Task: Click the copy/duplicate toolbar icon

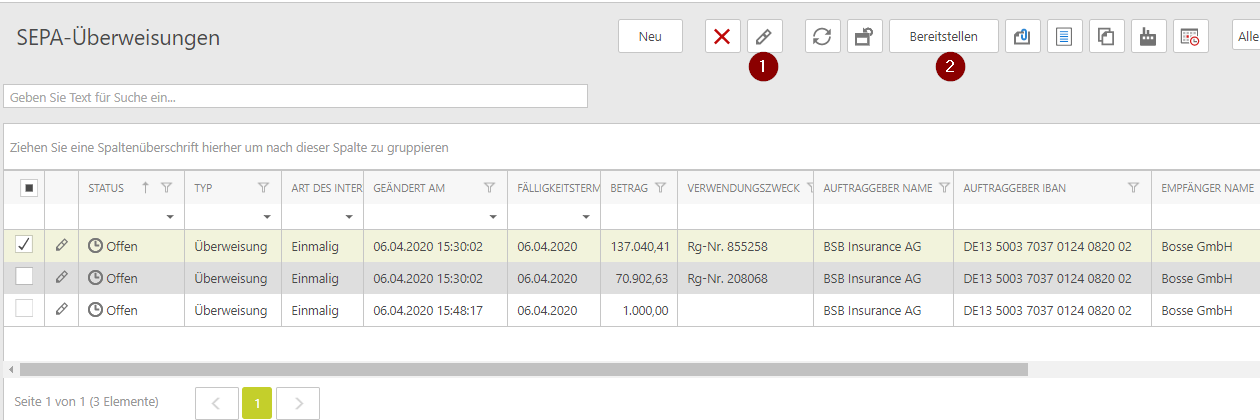Action: 1106,37
